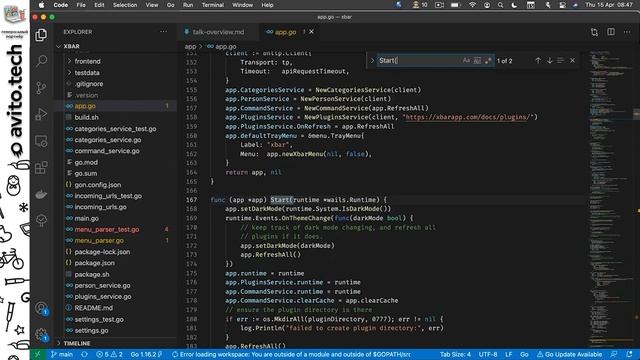Click the synchronize changes status icon
Image resolution: width=640 pixels, height=360 pixels.
tap(84, 354)
